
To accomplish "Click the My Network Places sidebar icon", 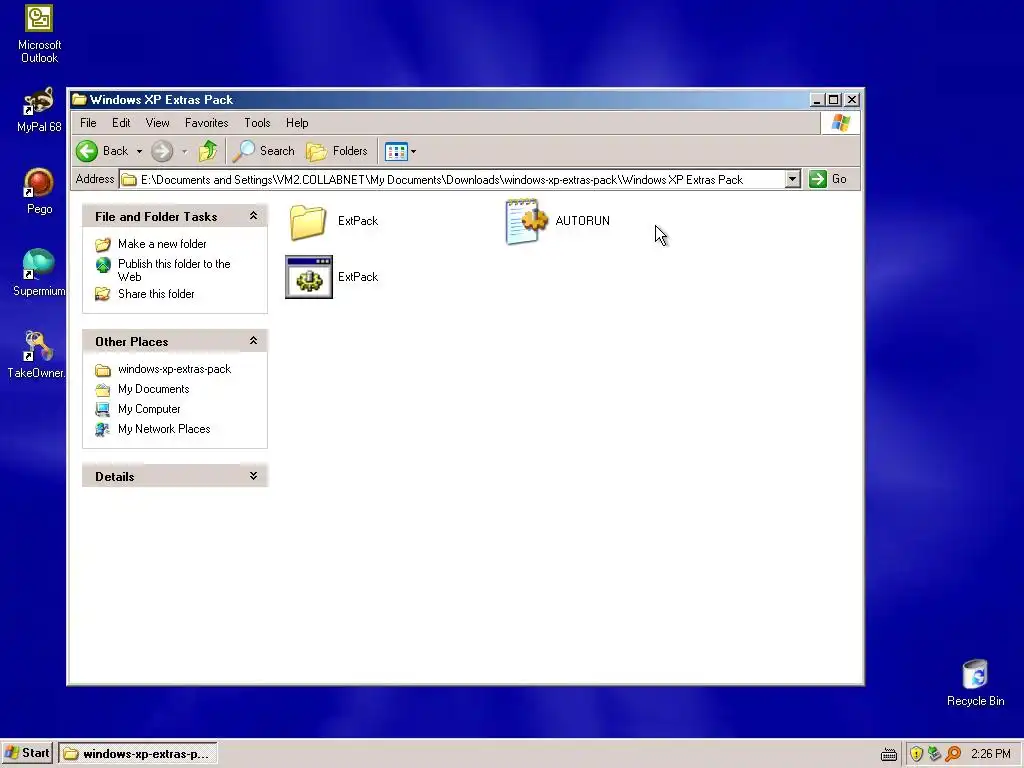I will click(x=103, y=430).
